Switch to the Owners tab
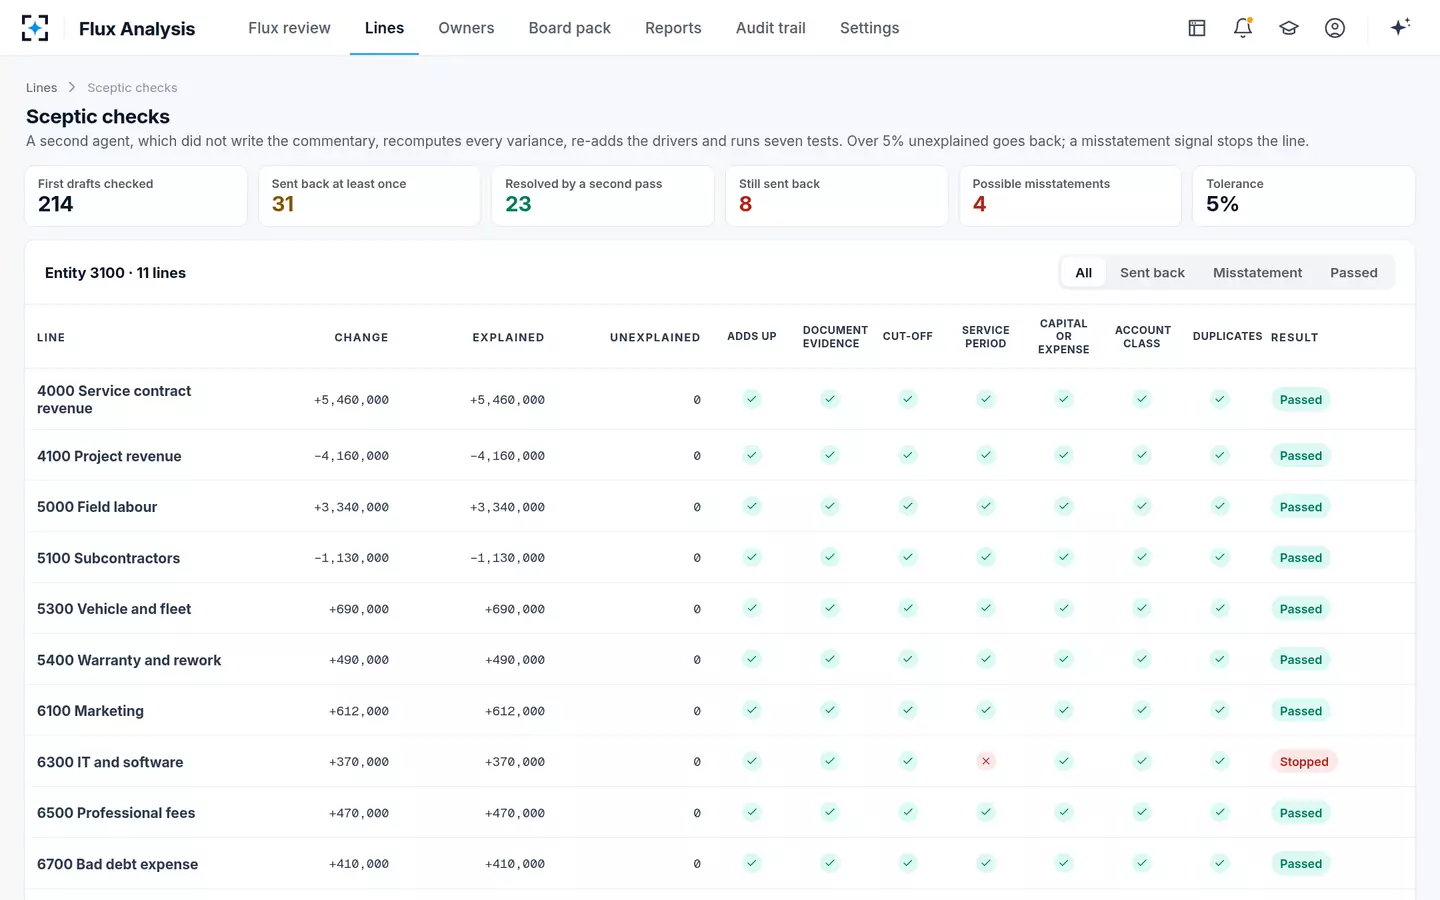The width and height of the screenshot is (1440, 900). tap(466, 28)
